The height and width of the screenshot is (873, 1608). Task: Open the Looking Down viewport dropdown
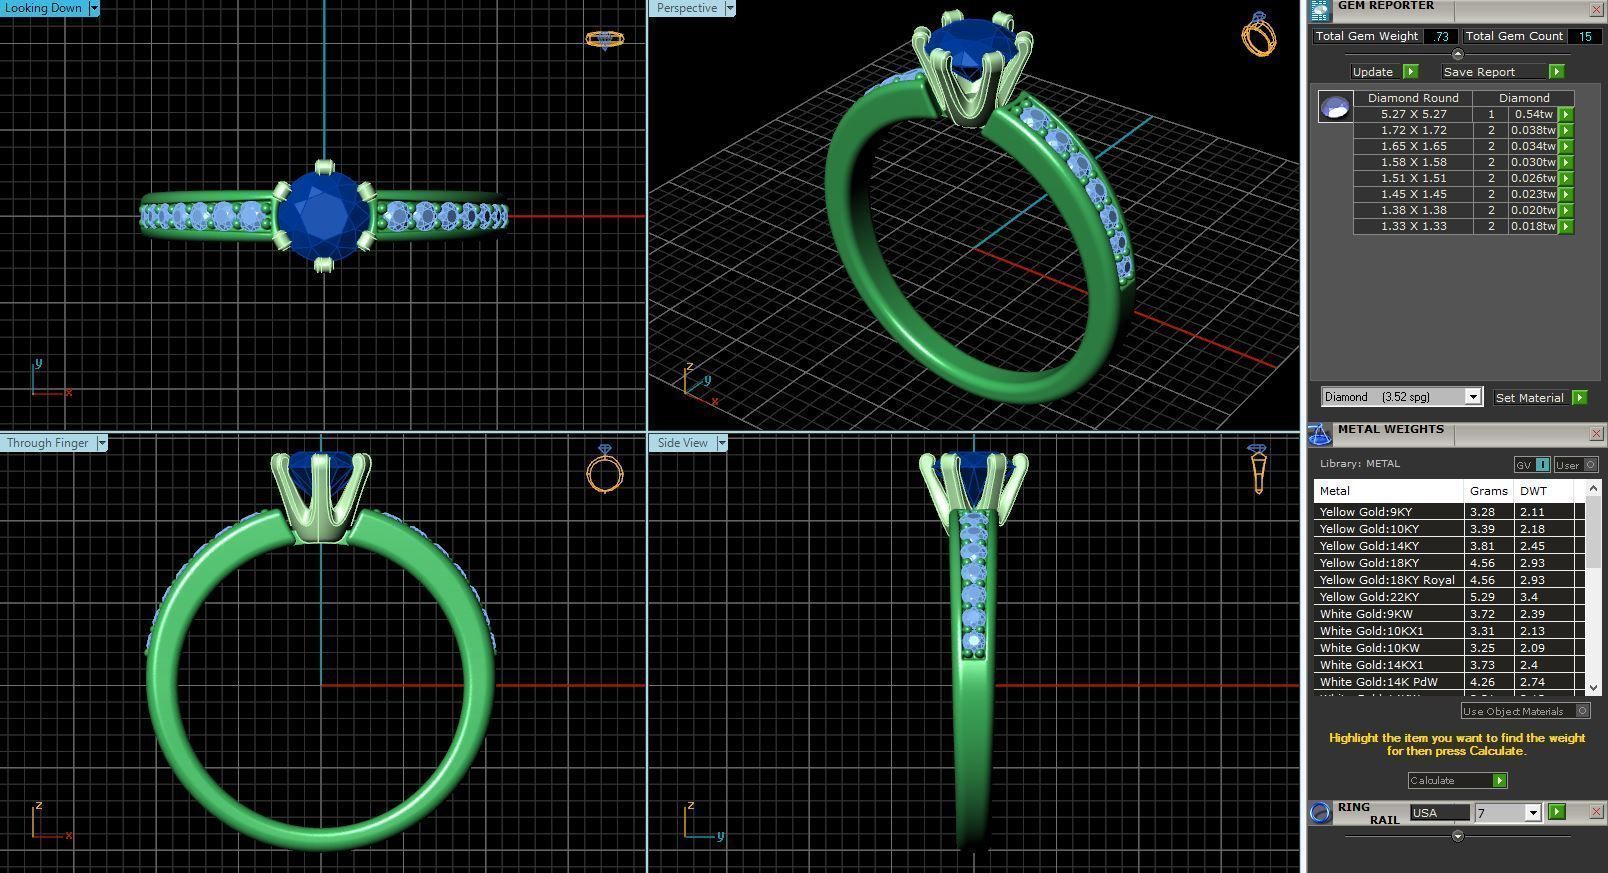(x=94, y=8)
